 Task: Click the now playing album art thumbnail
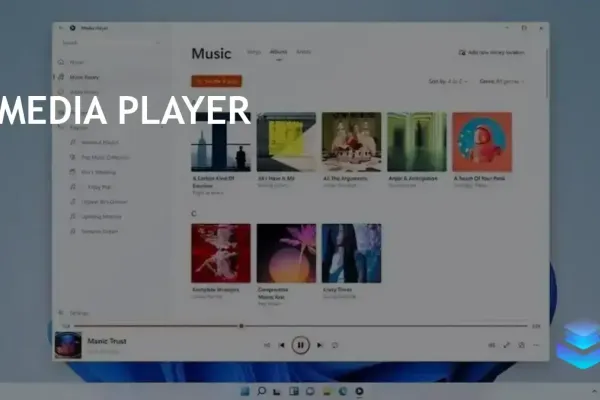68,345
